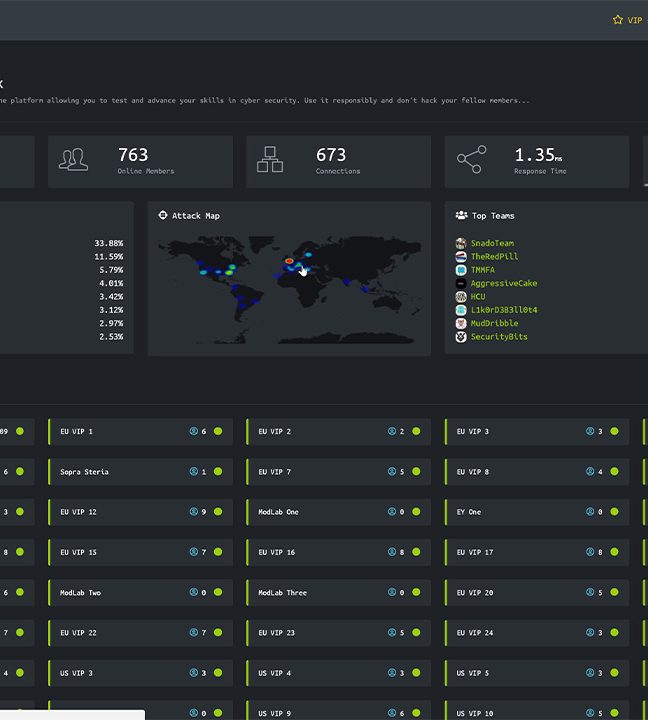Click the user icon on EU VIP 2
The image size is (648, 720).
[392, 431]
